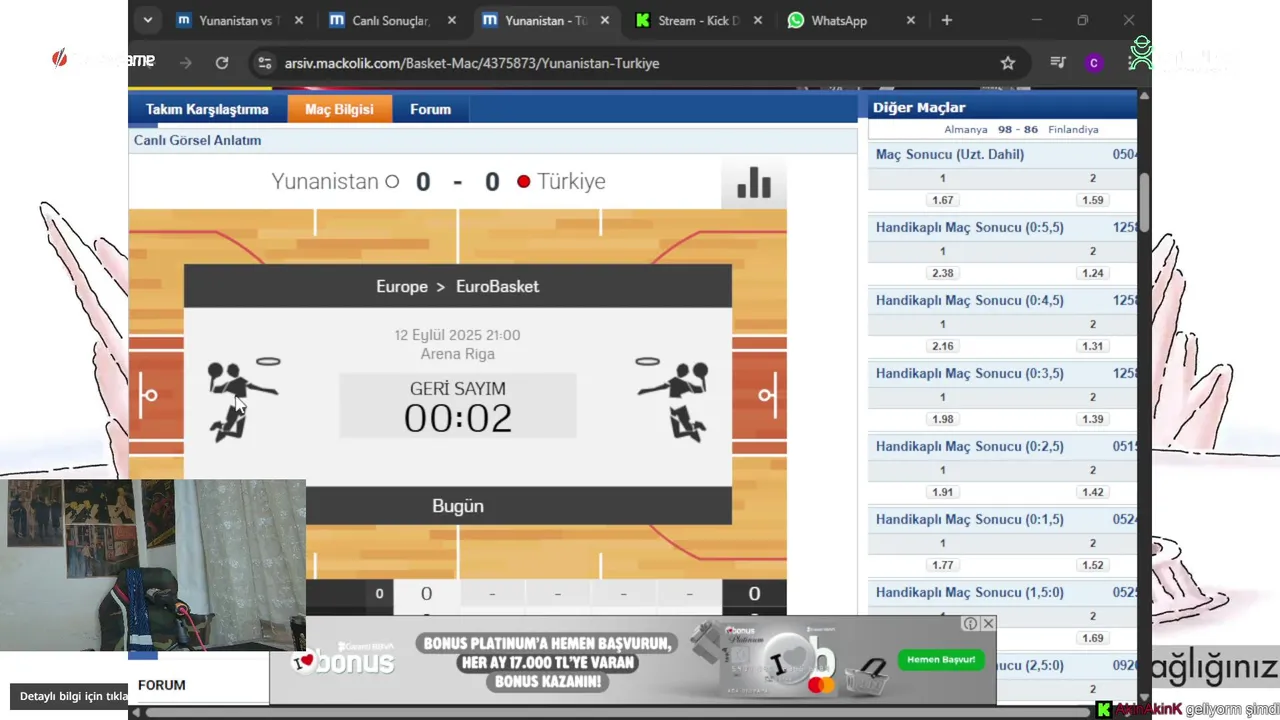Click the white Yunanistan team dot
The image size is (1280, 720).
(x=392, y=182)
